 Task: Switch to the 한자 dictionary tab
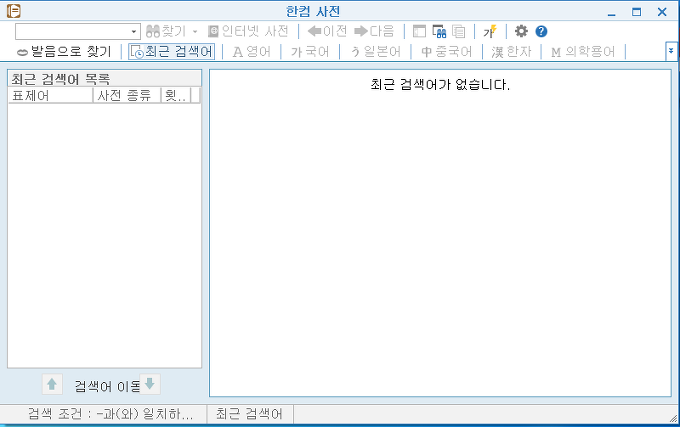[512, 52]
